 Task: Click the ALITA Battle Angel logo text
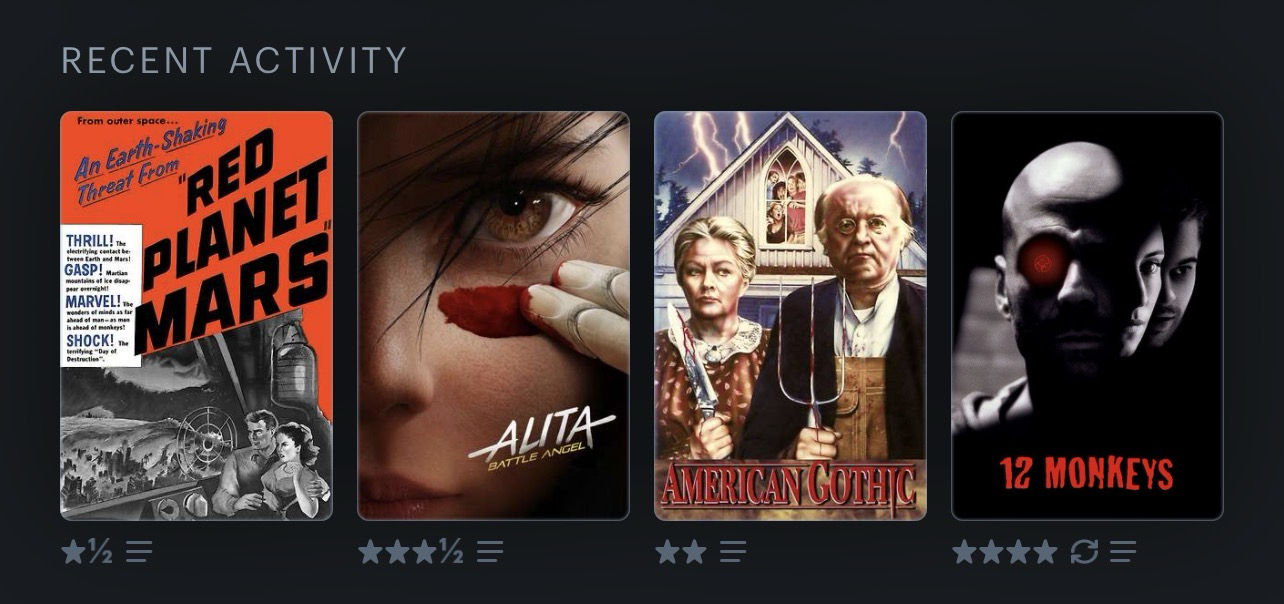[541, 440]
